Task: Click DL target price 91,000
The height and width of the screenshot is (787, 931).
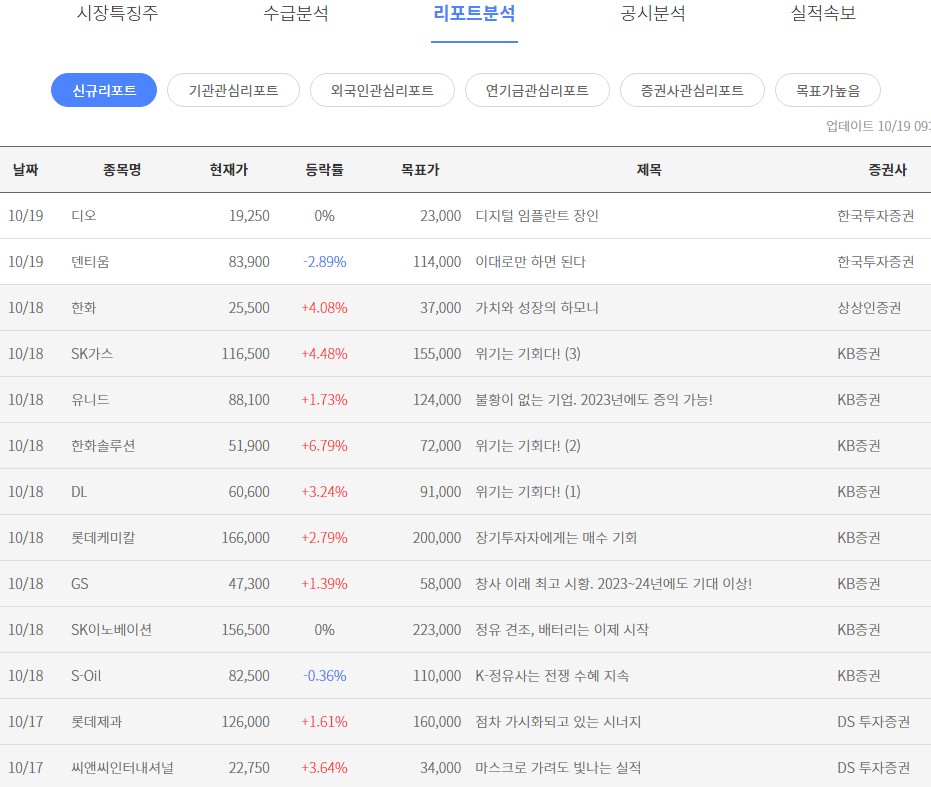Action: click(x=441, y=492)
